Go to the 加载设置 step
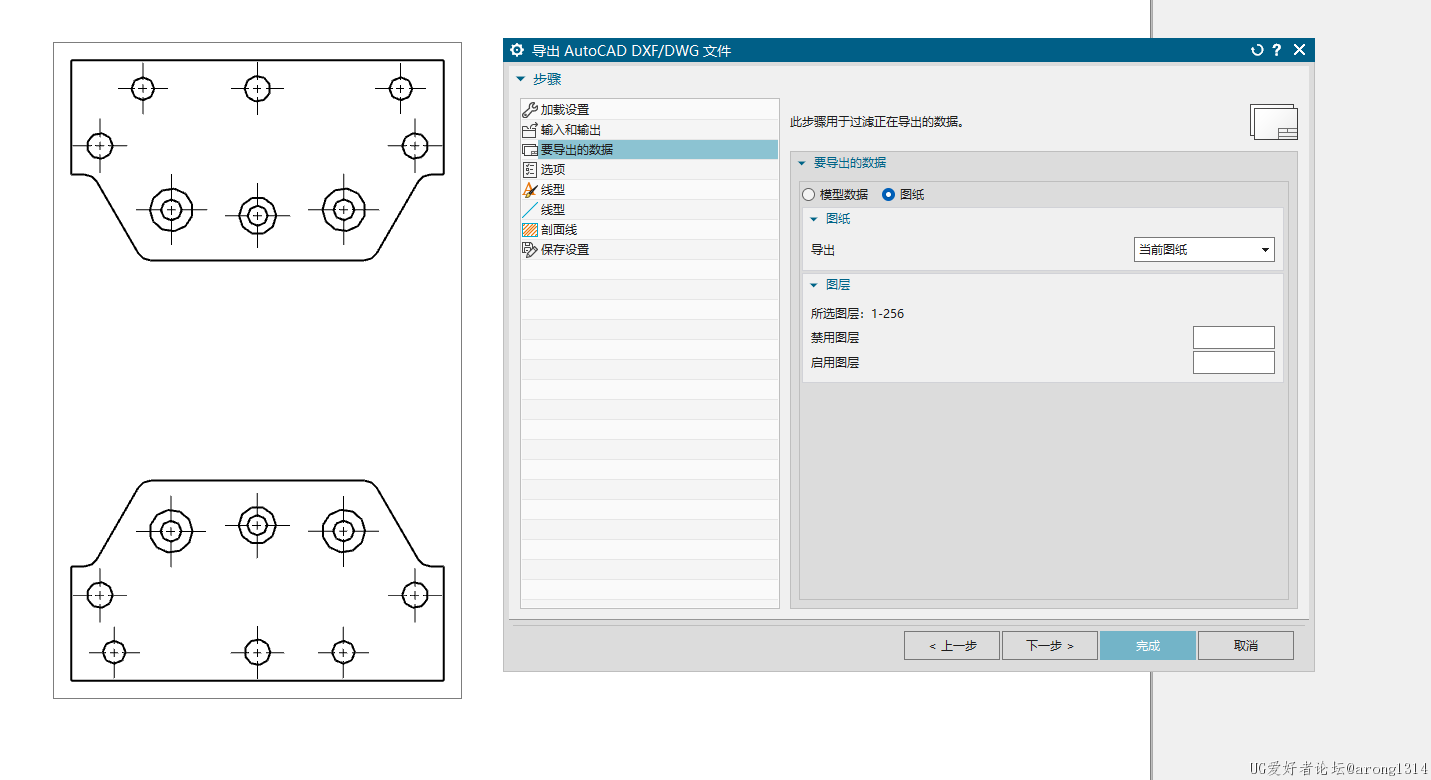 point(649,110)
